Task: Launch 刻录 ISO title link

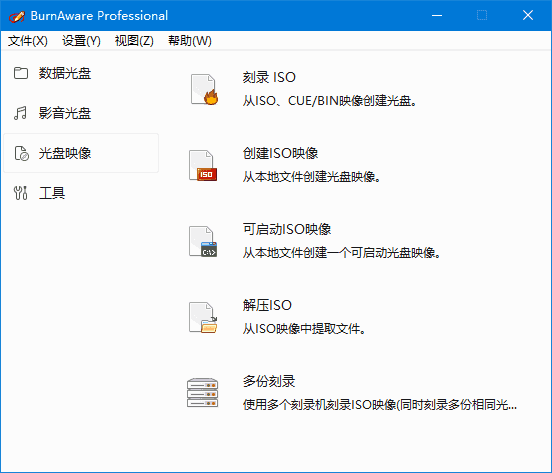Action: [x=269, y=77]
